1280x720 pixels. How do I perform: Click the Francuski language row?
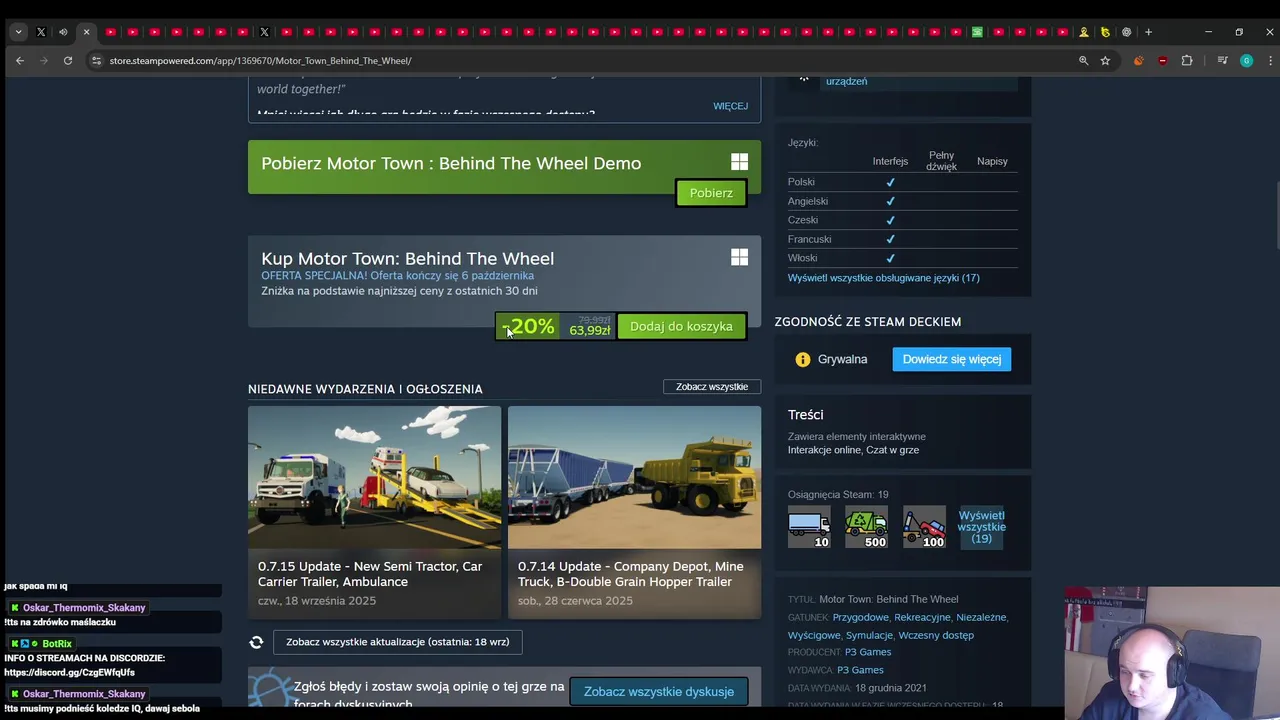pyautogui.click(x=902, y=239)
